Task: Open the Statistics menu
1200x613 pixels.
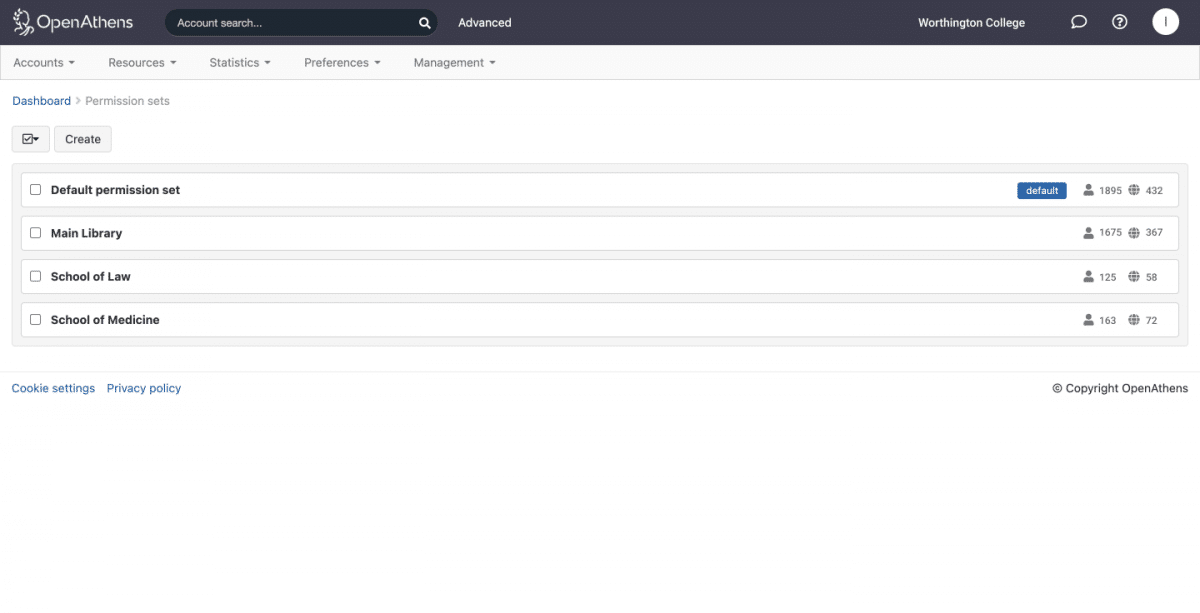Action: point(240,63)
